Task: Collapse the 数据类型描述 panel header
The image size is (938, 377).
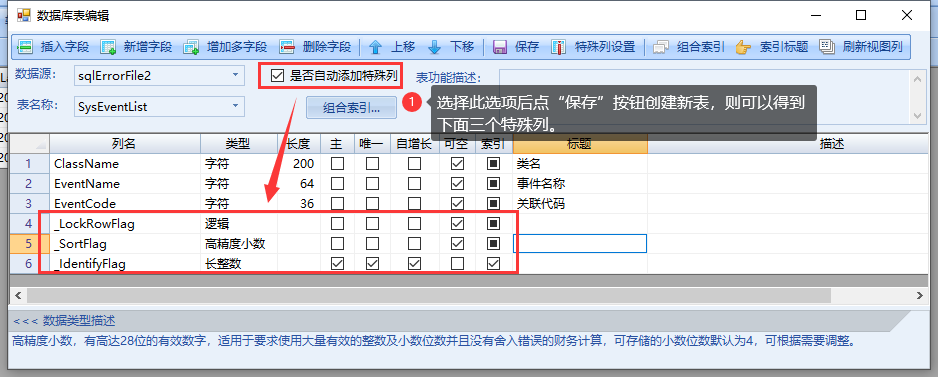Action: pyautogui.click(x=64, y=321)
